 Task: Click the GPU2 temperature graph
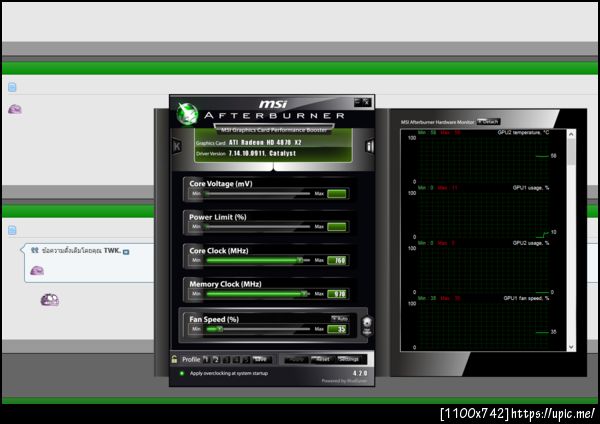tap(484, 158)
